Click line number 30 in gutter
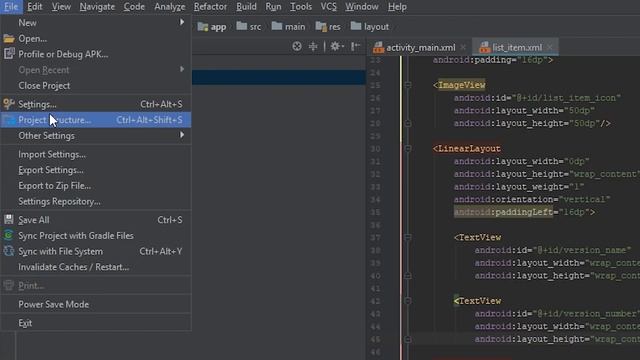This screenshot has width=640, height=360. [375, 149]
